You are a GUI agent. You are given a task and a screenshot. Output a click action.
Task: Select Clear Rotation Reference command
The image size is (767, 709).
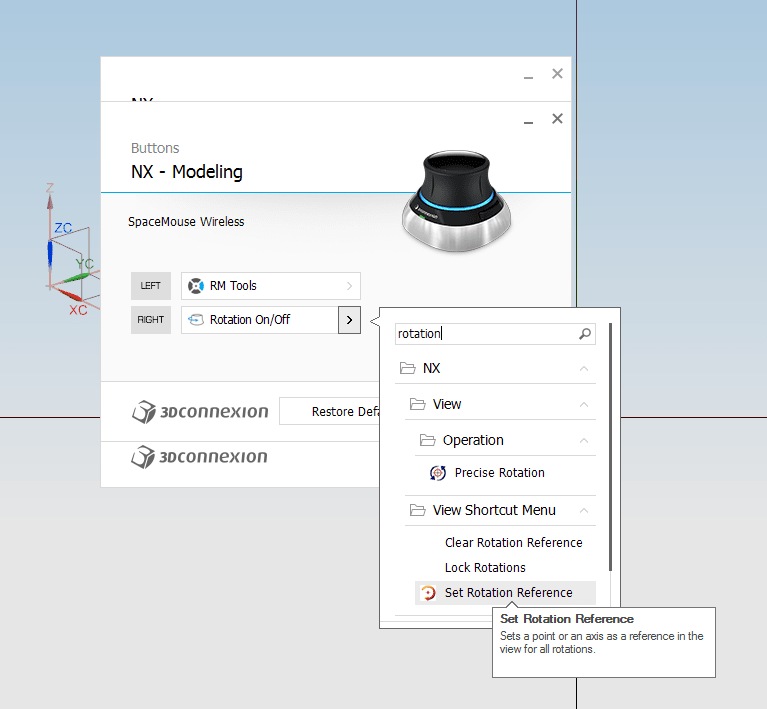(x=505, y=543)
